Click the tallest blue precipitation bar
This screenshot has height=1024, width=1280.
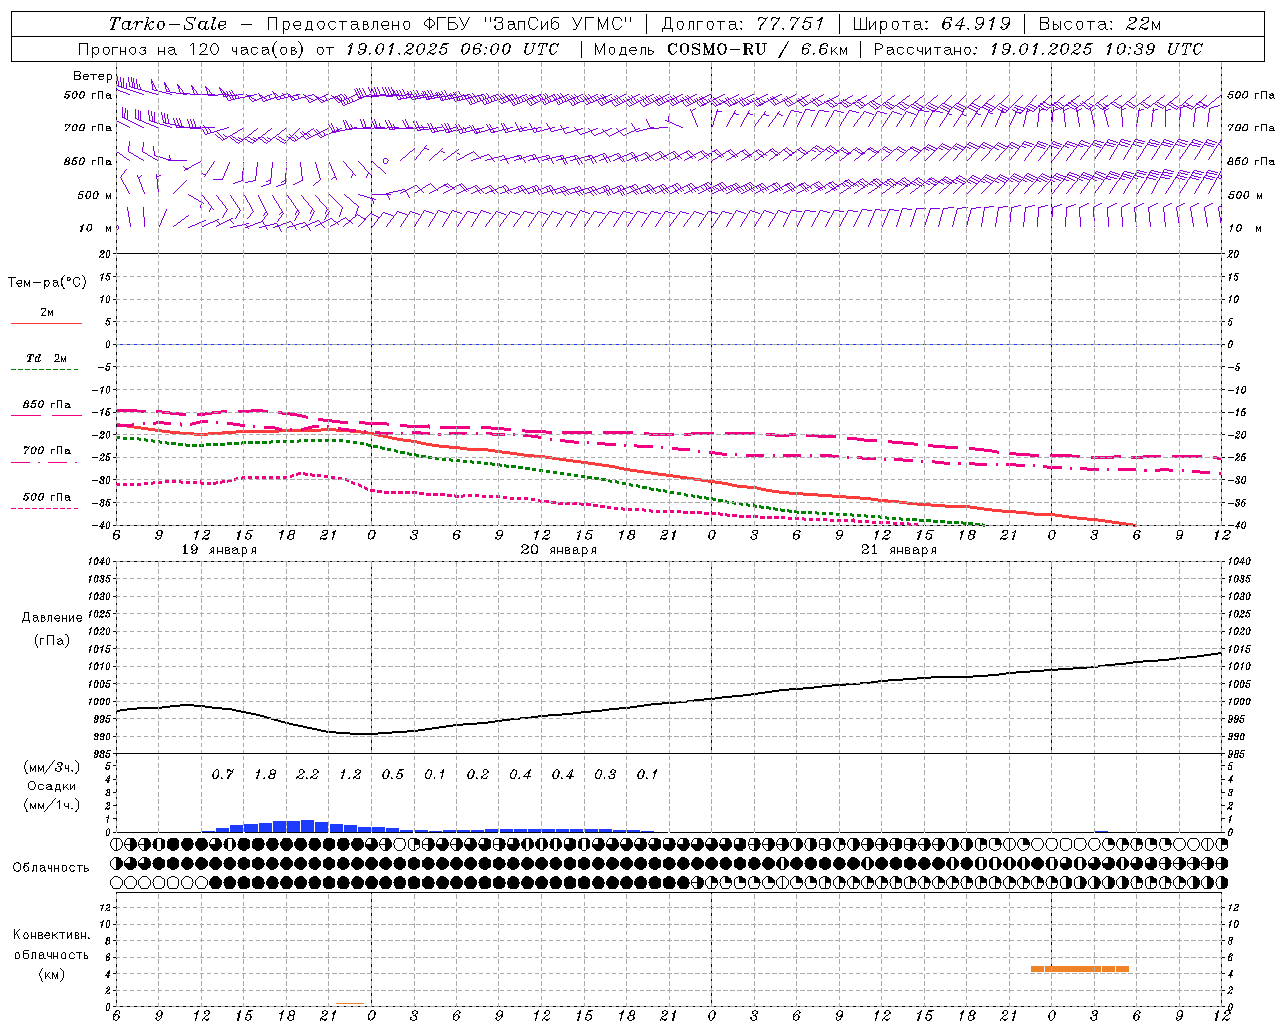[x=308, y=826]
